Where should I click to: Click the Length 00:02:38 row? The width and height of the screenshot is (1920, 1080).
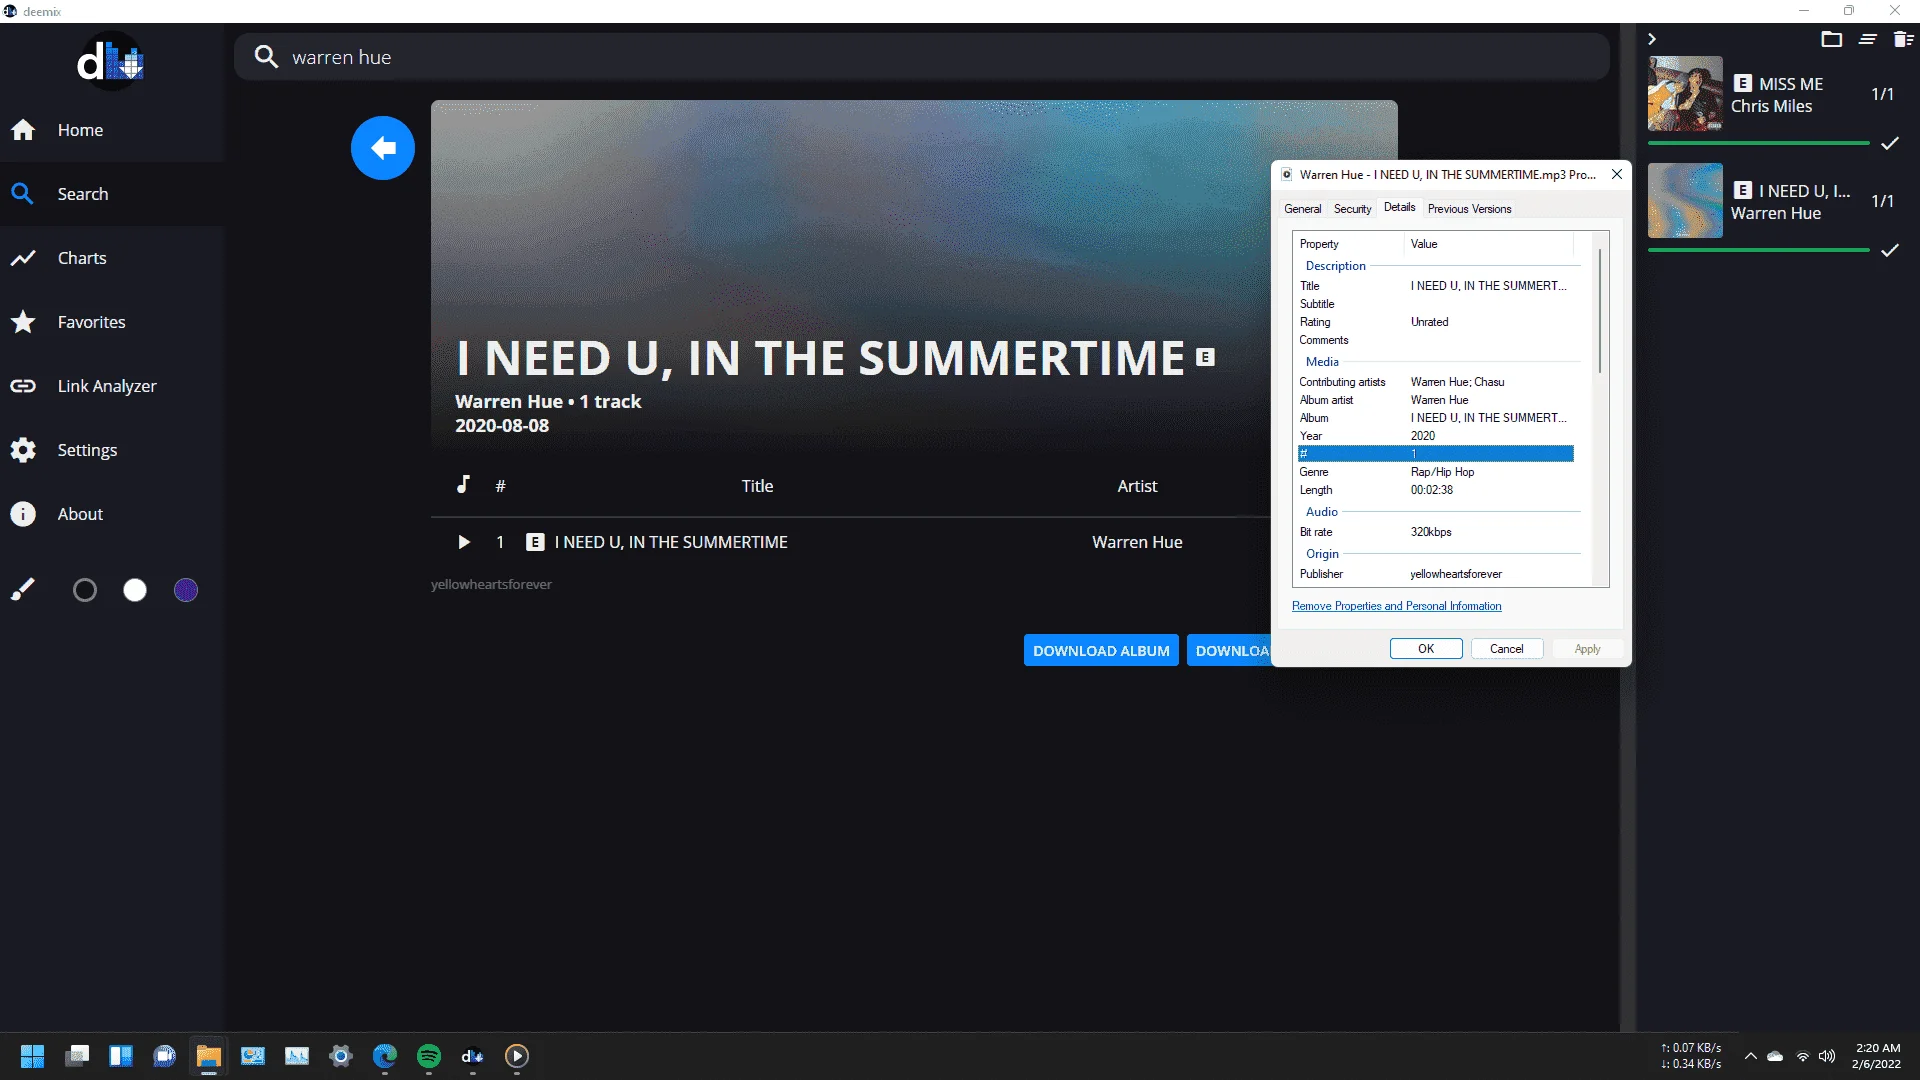click(1435, 490)
